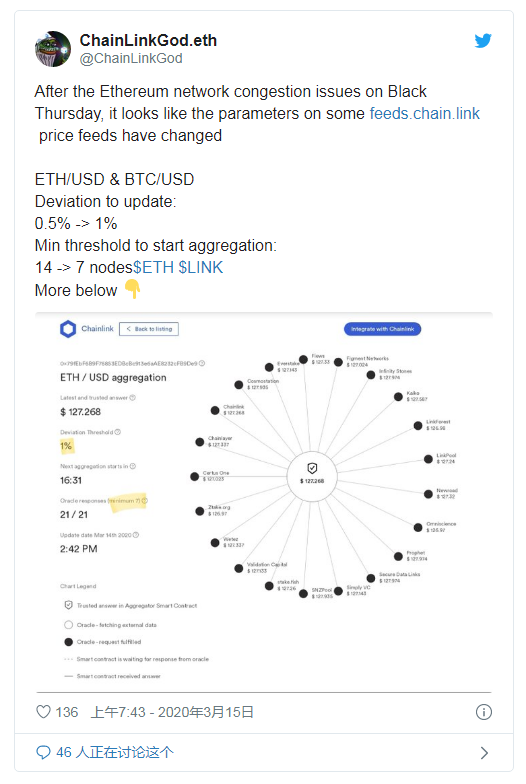Click Integrate with Chainlink button

[382, 329]
